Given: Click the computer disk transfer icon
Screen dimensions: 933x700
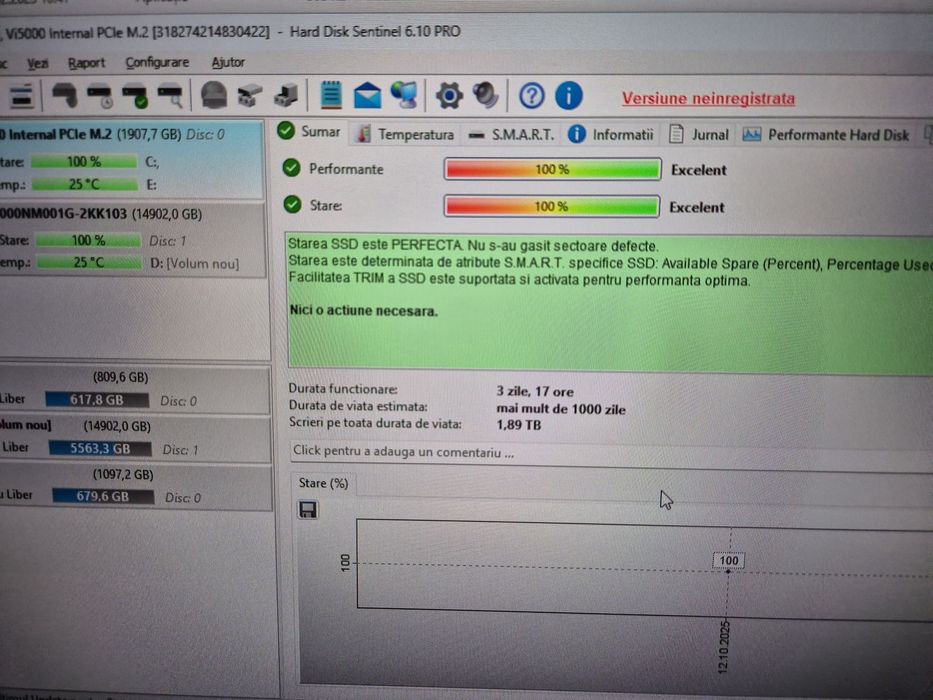Looking at the screenshot, I should coord(286,95).
